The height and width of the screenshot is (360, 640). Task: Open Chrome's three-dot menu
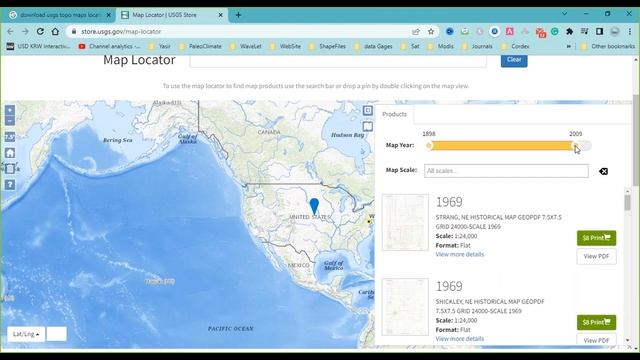point(630,31)
